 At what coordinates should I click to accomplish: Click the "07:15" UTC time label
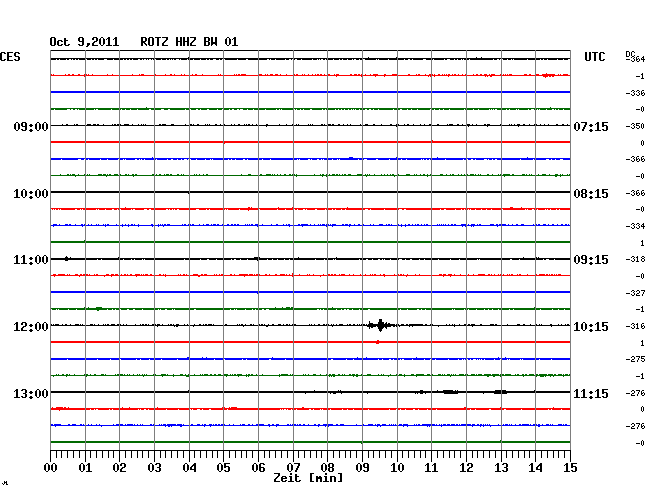tap(591, 126)
